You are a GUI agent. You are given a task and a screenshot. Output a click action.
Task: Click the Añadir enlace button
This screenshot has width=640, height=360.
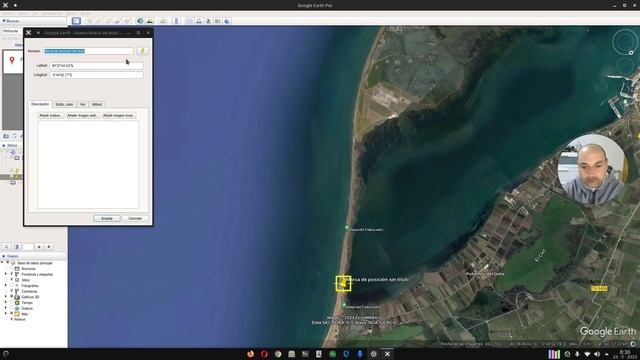[51, 116]
